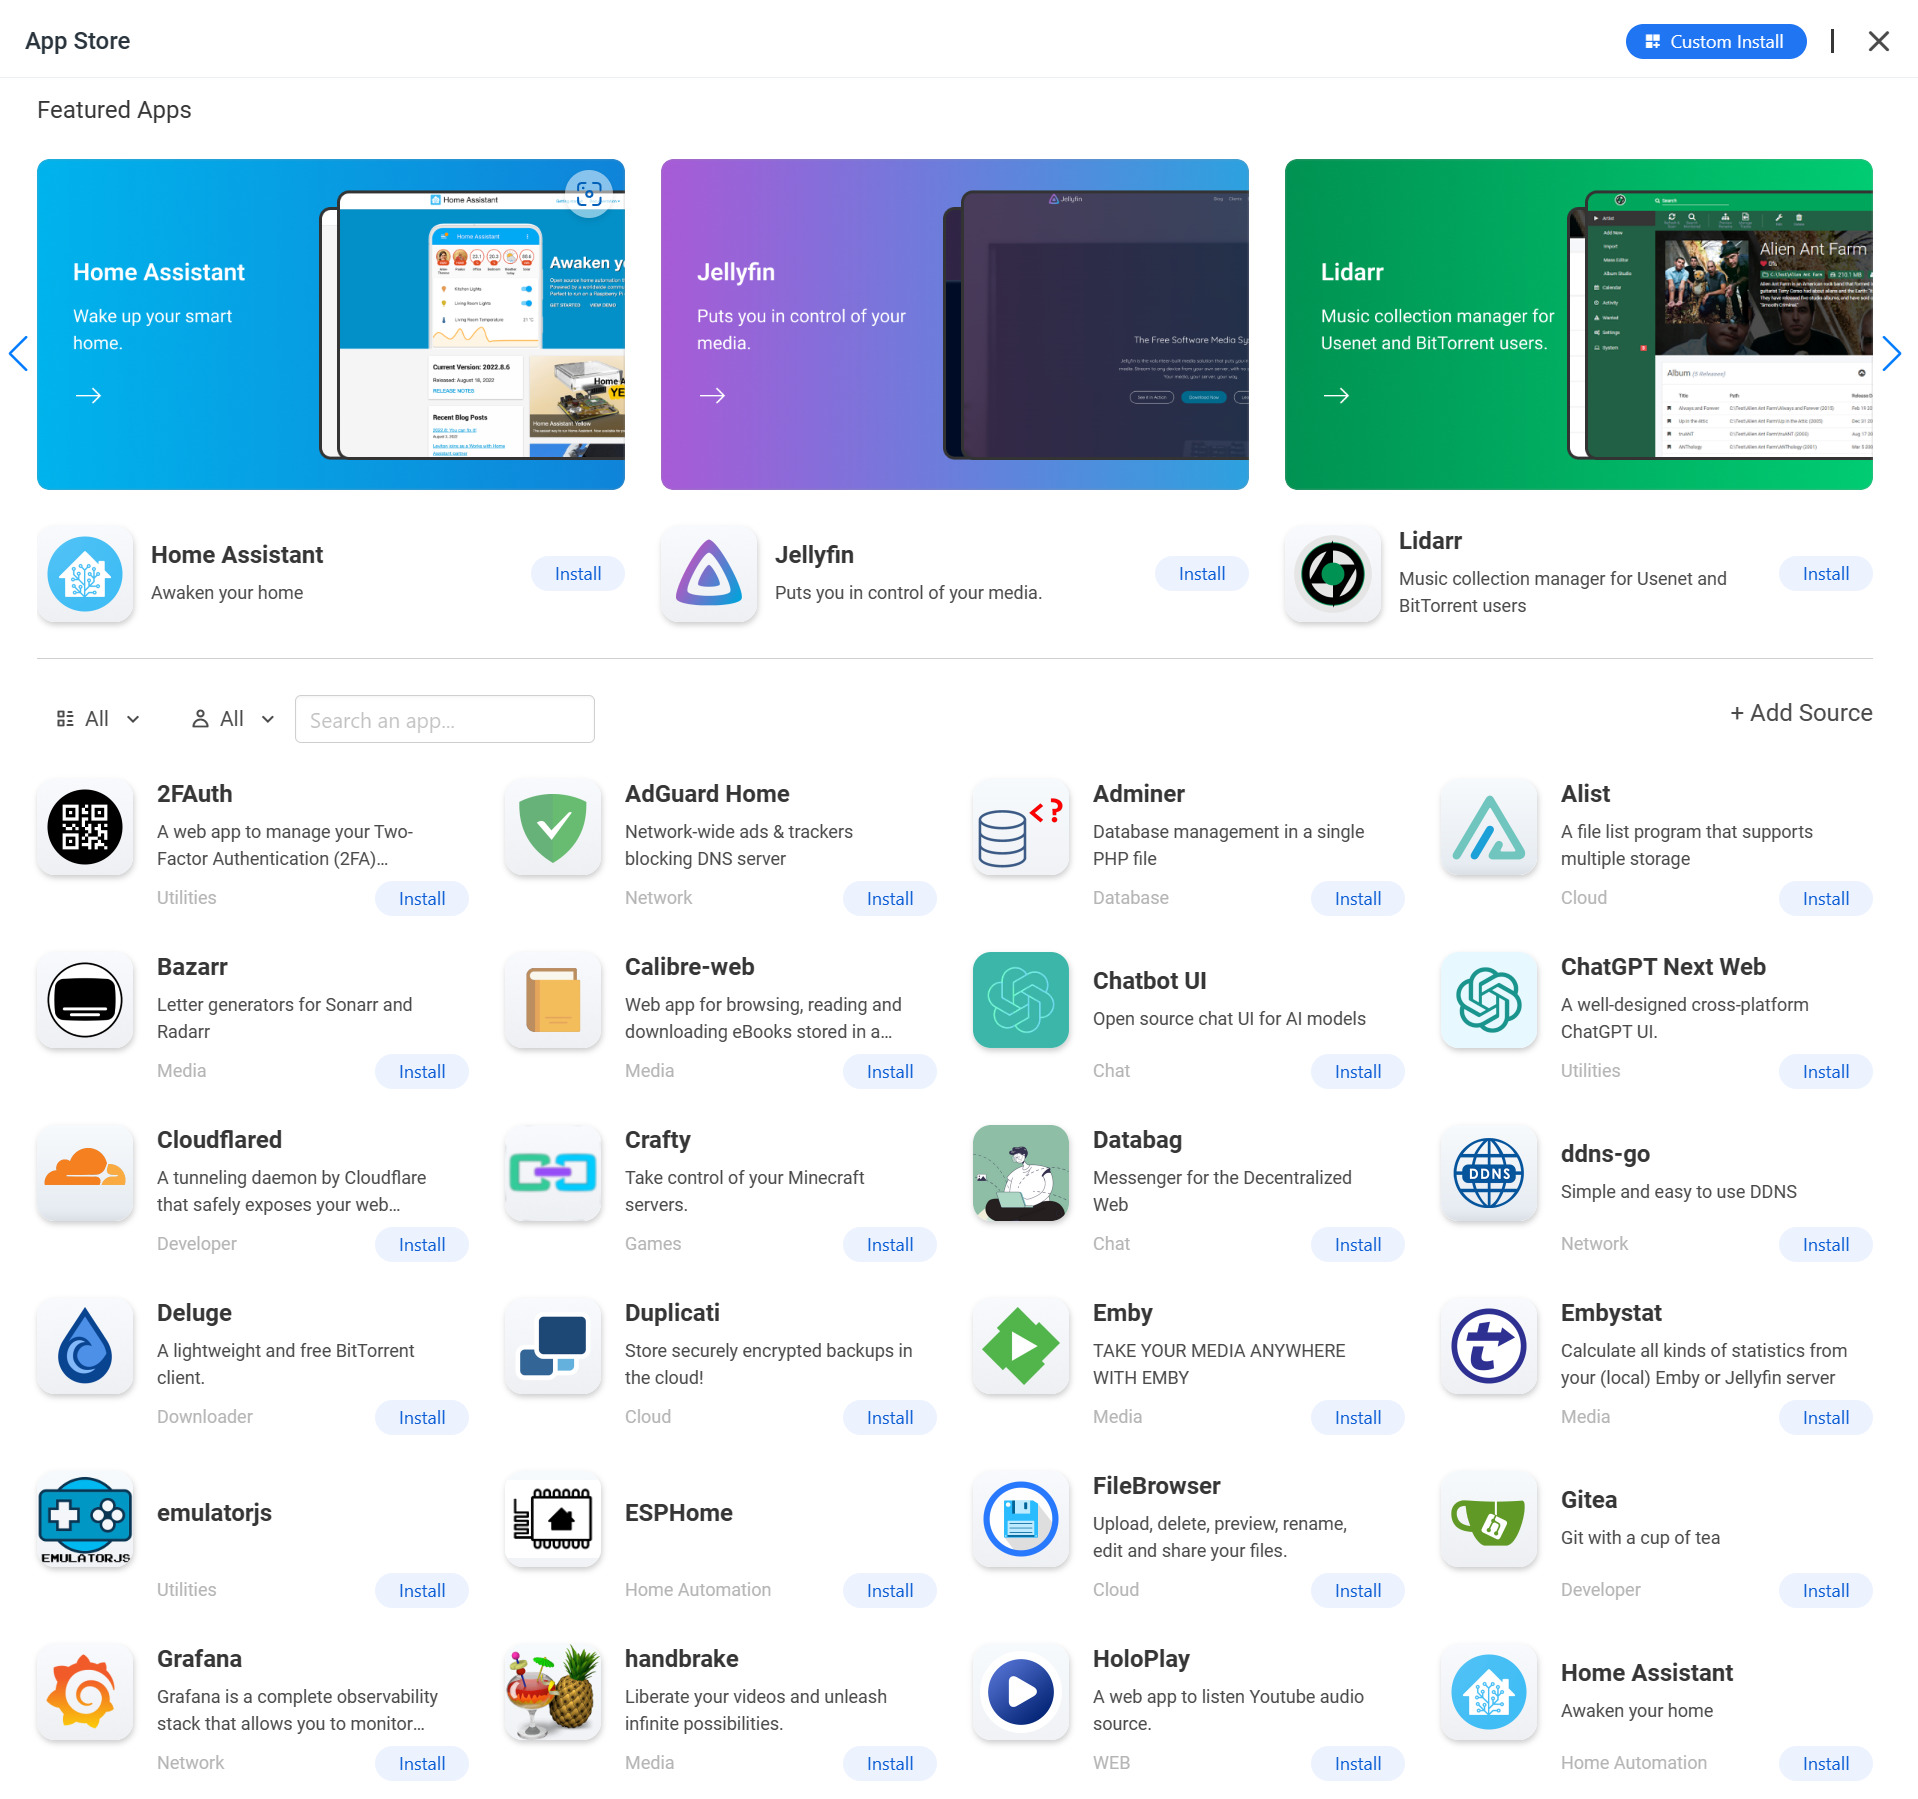Viewport: 1918px width, 1799px height.
Task: Install the AdGuard Home app
Action: 890,899
